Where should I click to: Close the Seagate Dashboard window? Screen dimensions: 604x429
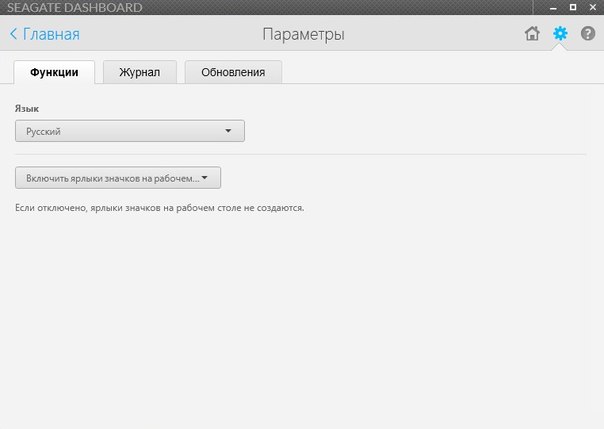click(592, 7)
